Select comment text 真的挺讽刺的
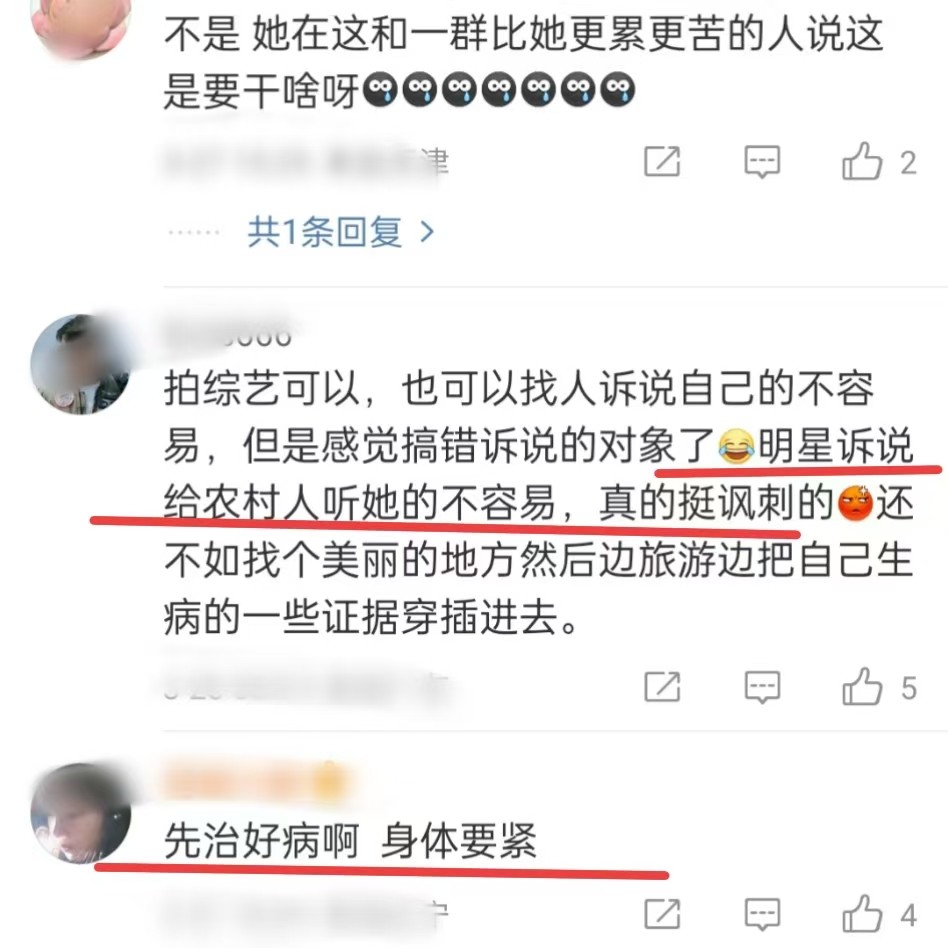The image size is (948, 948). click(716, 502)
